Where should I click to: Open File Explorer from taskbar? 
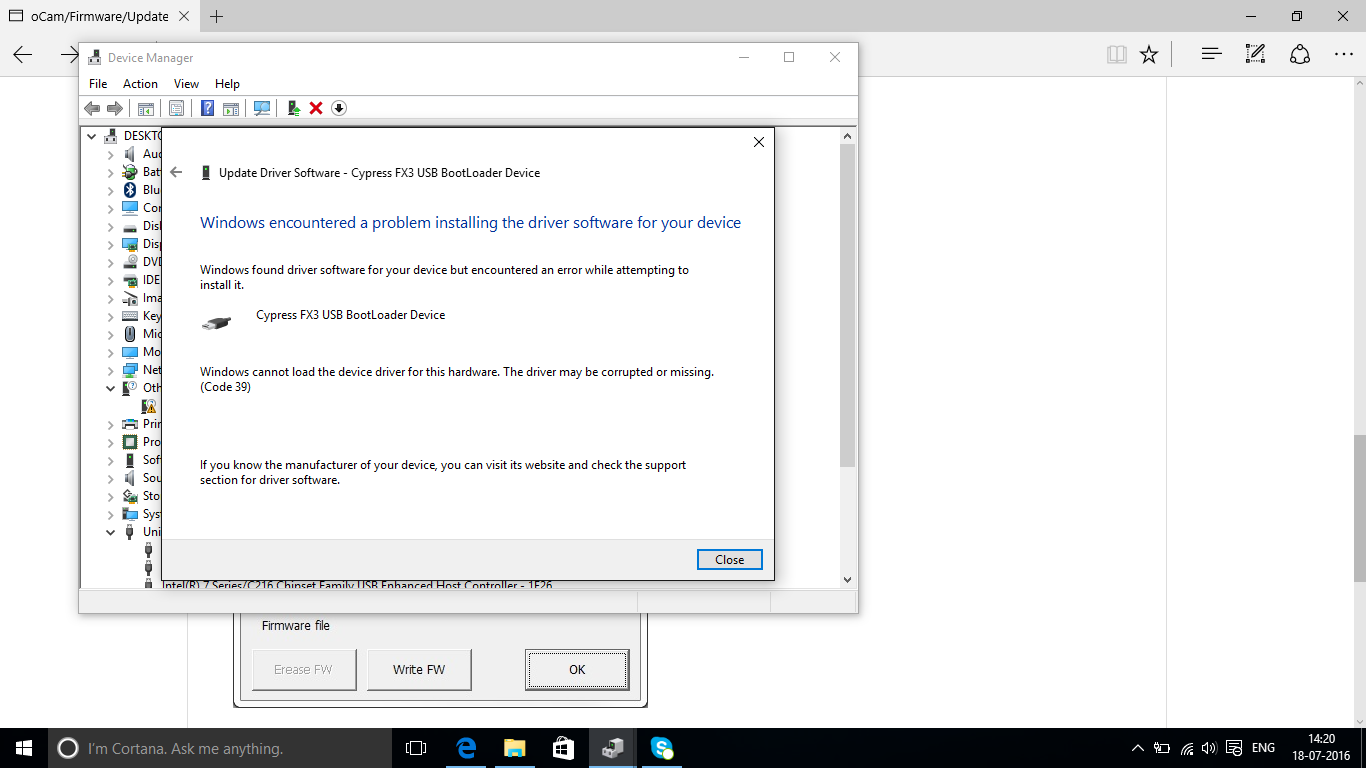(x=514, y=748)
